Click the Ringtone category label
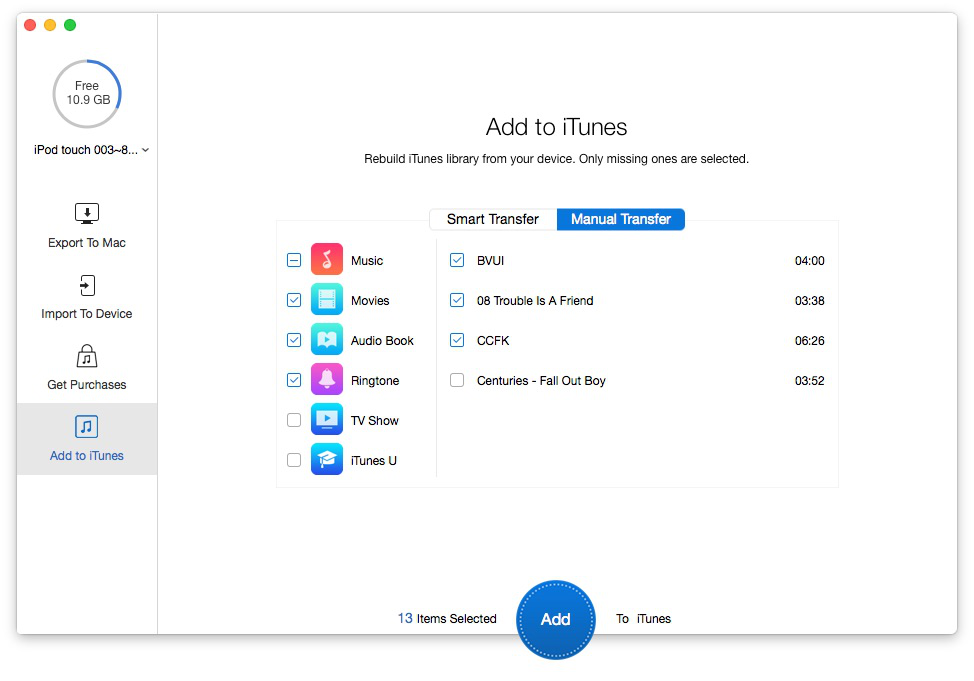Viewport: 974px width, 681px height. [x=375, y=380]
